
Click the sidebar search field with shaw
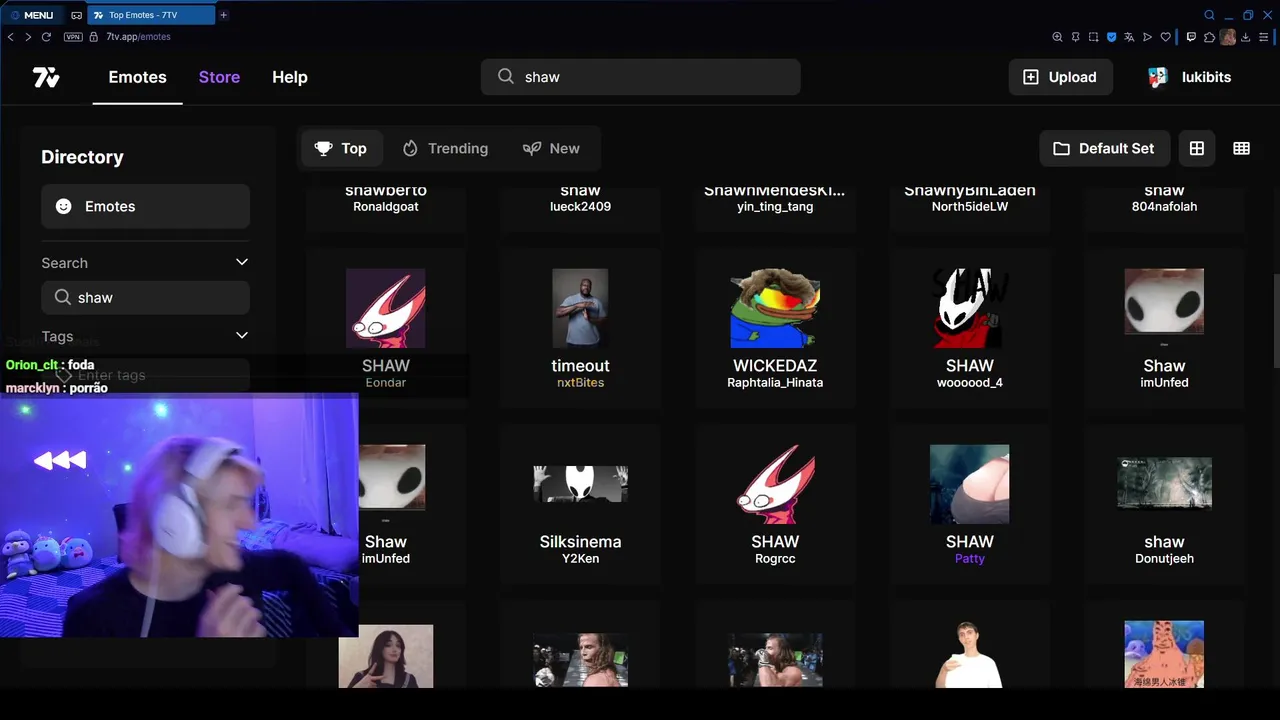pyautogui.click(x=146, y=297)
